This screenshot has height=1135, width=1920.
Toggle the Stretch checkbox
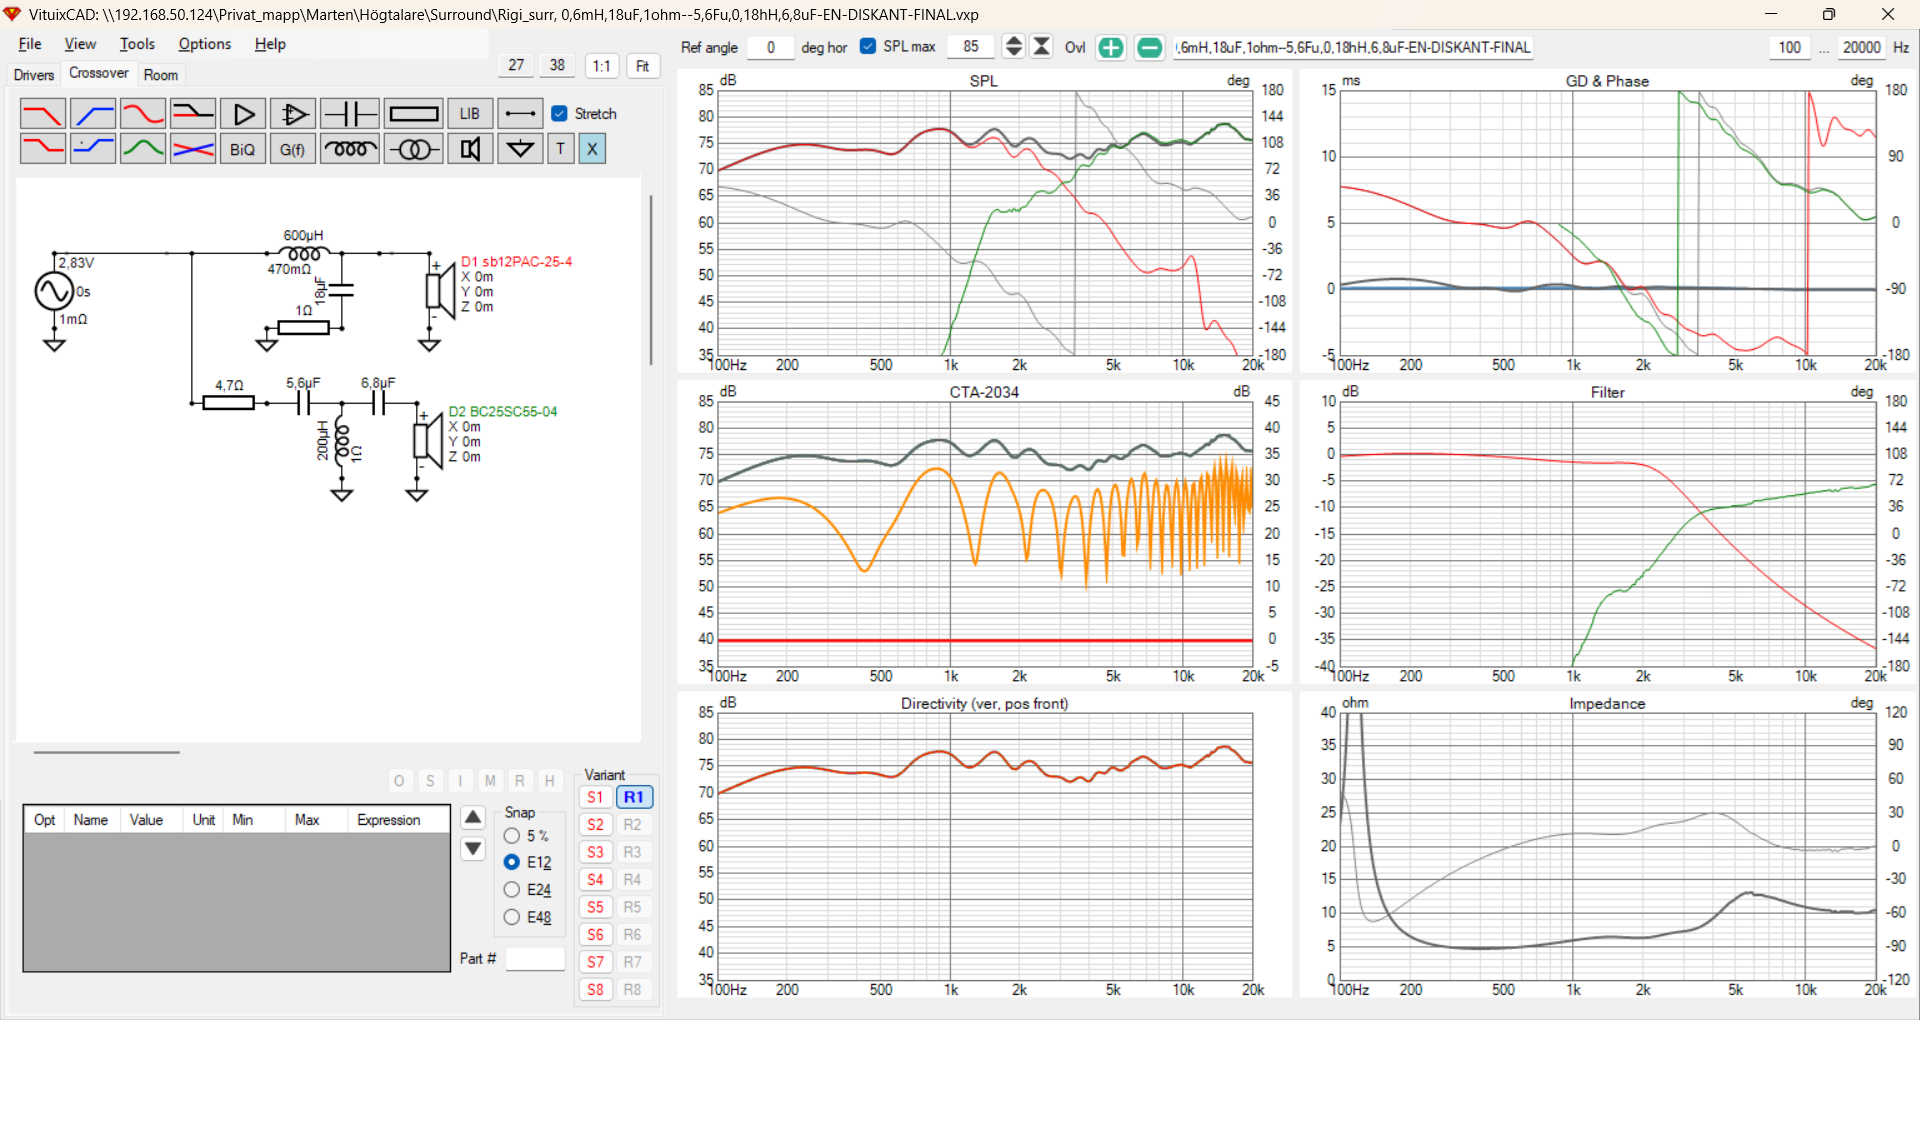[x=560, y=114]
